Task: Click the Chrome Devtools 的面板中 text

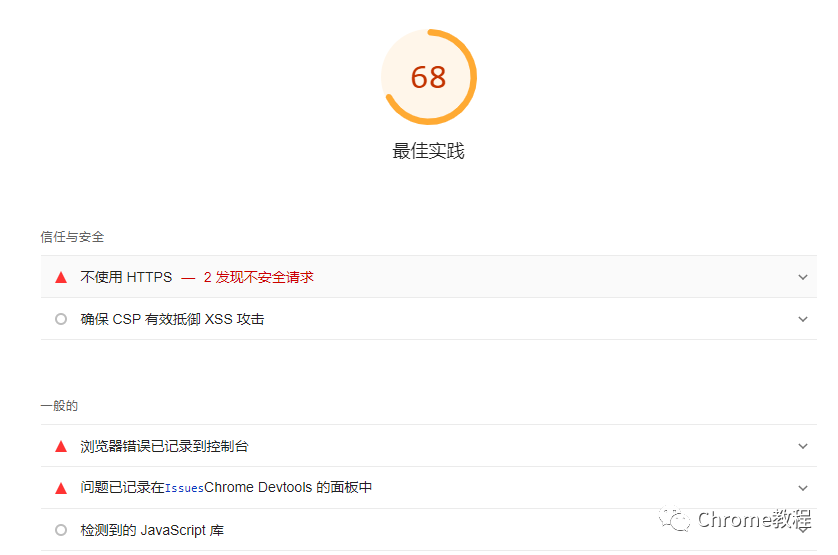Action: (288, 488)
